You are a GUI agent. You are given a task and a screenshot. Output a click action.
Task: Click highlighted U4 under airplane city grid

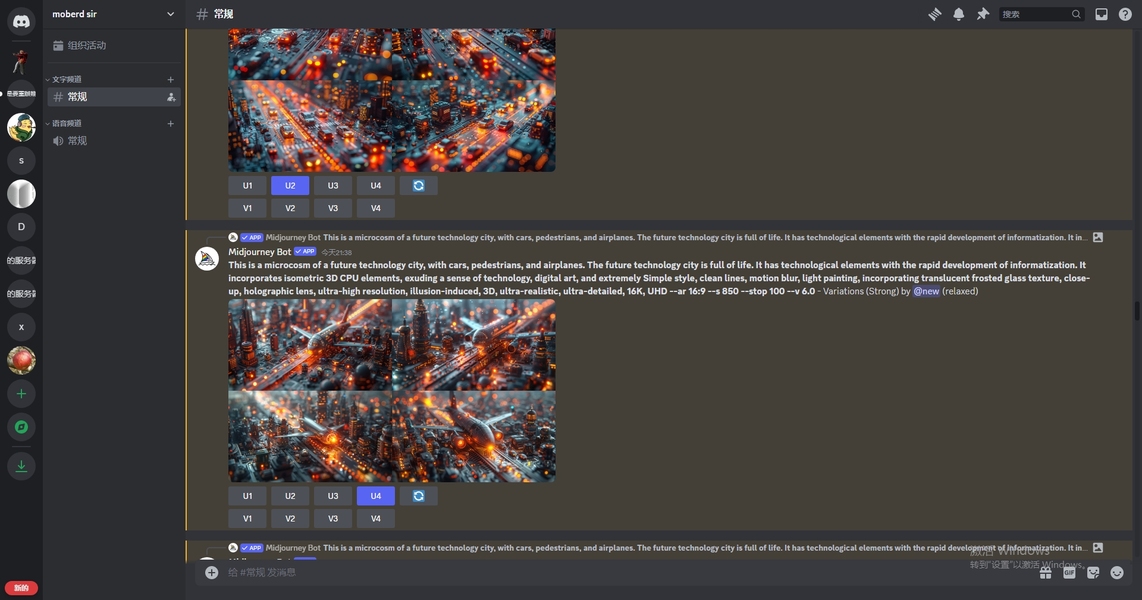[376, 496]
